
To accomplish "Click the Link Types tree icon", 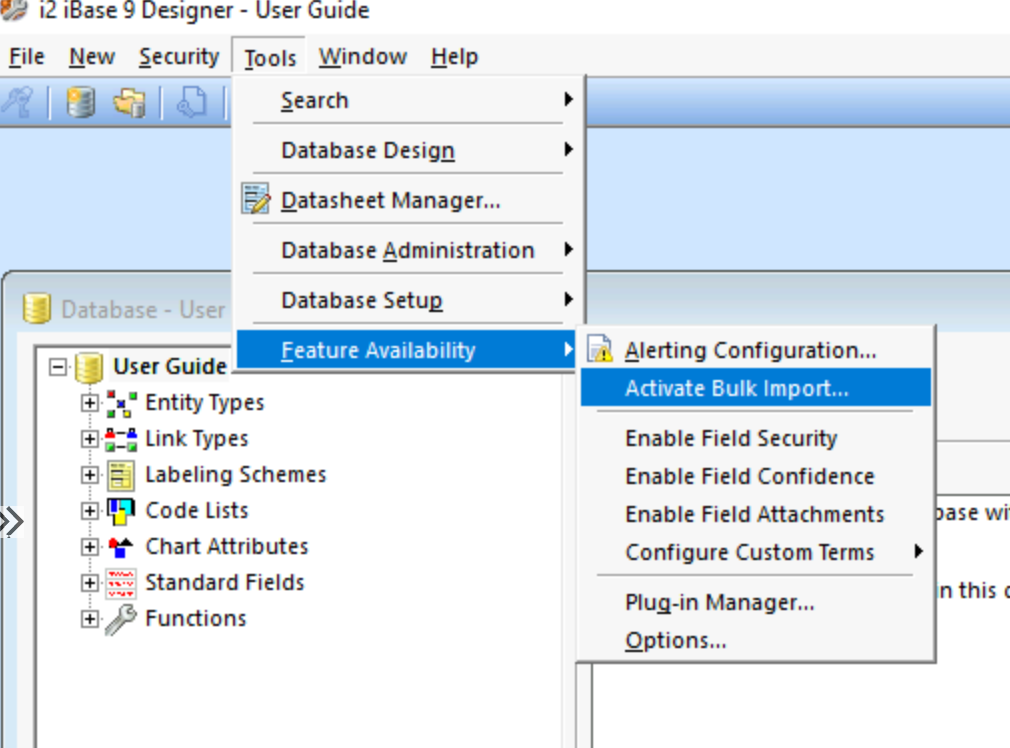I will tap(121, 439).
